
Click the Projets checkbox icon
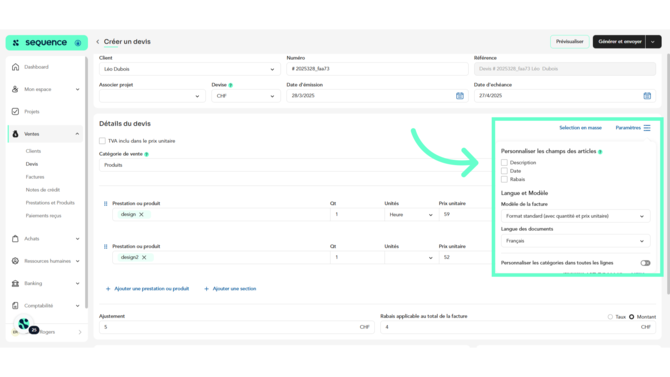(15, 112)
